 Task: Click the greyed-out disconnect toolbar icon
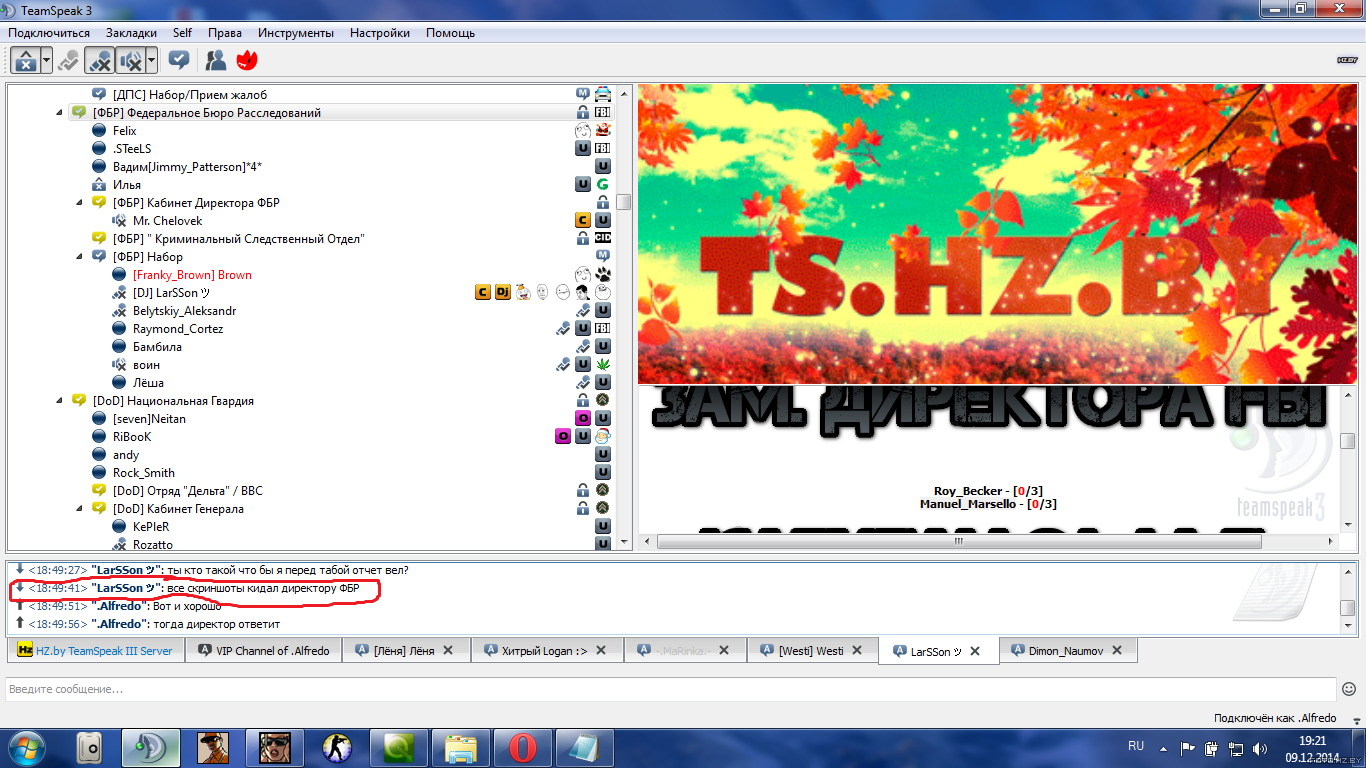point(68,60)
